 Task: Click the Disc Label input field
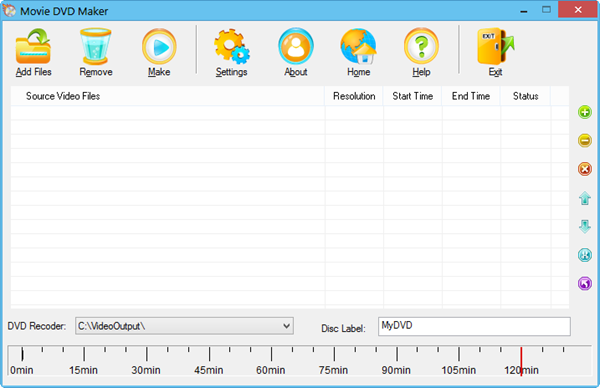tap(474, 326)
